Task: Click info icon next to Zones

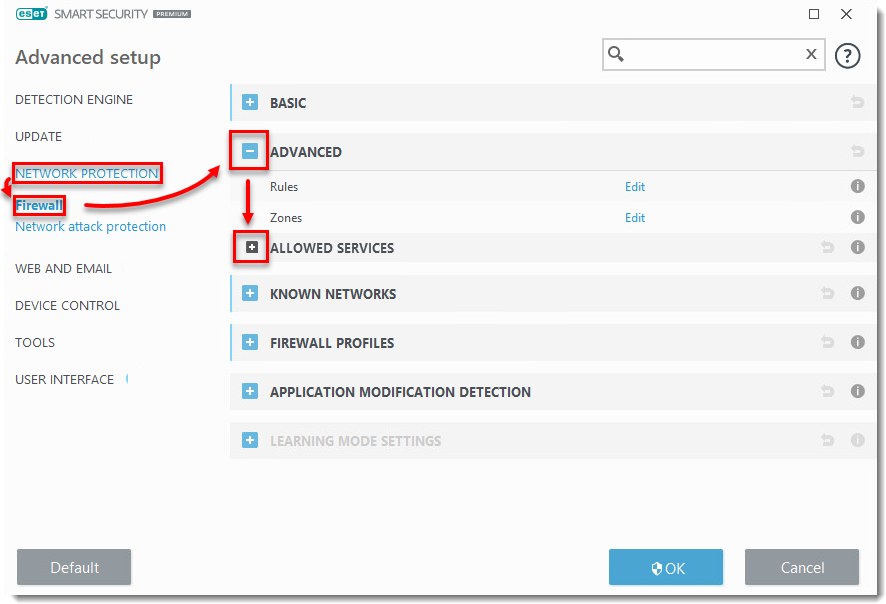Action: 857,218
